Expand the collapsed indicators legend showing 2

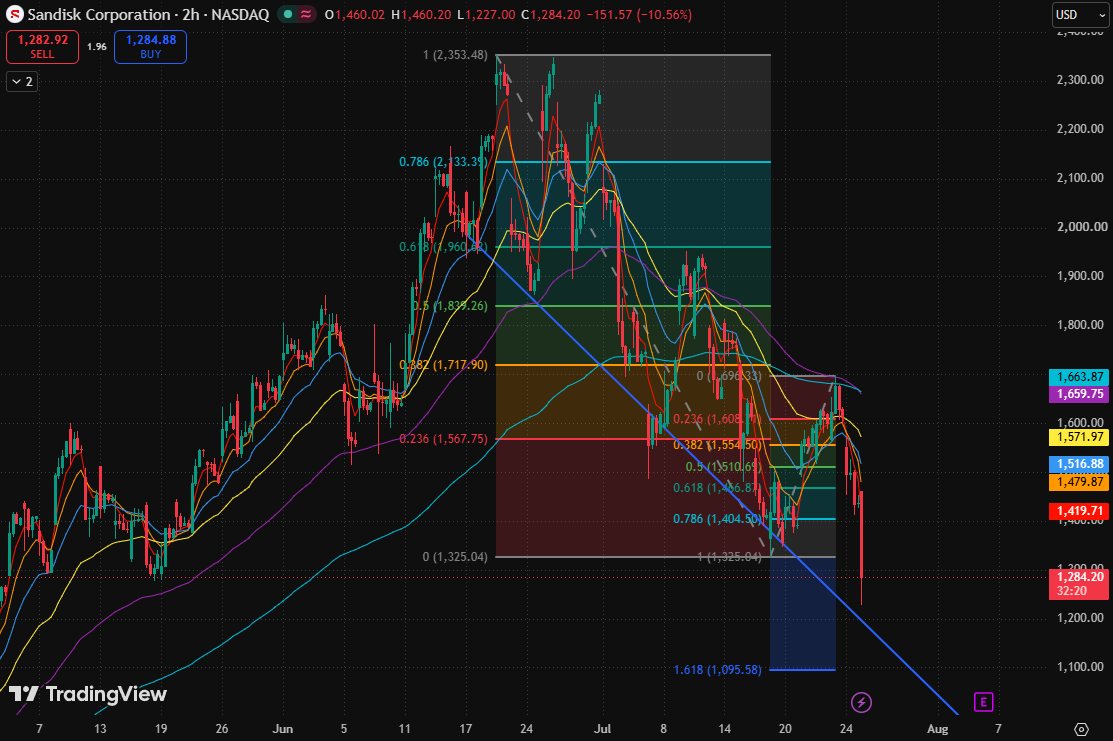[x=22, y=82]
